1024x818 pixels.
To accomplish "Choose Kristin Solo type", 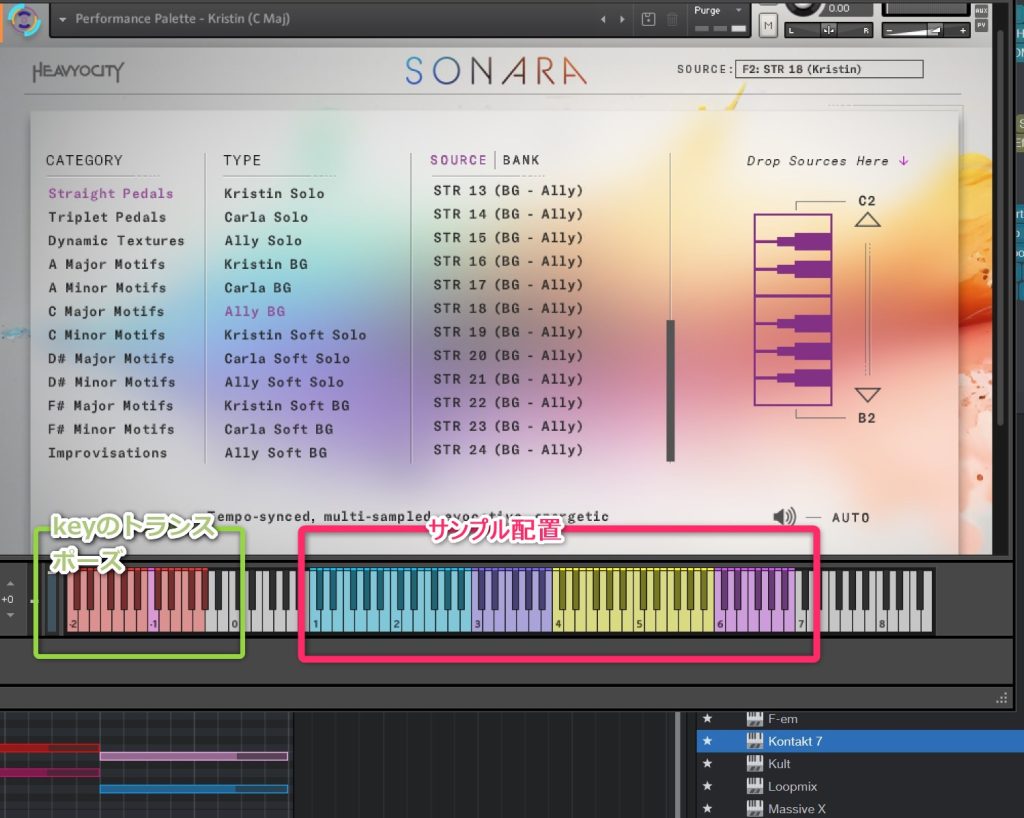I will pos(274,193).
